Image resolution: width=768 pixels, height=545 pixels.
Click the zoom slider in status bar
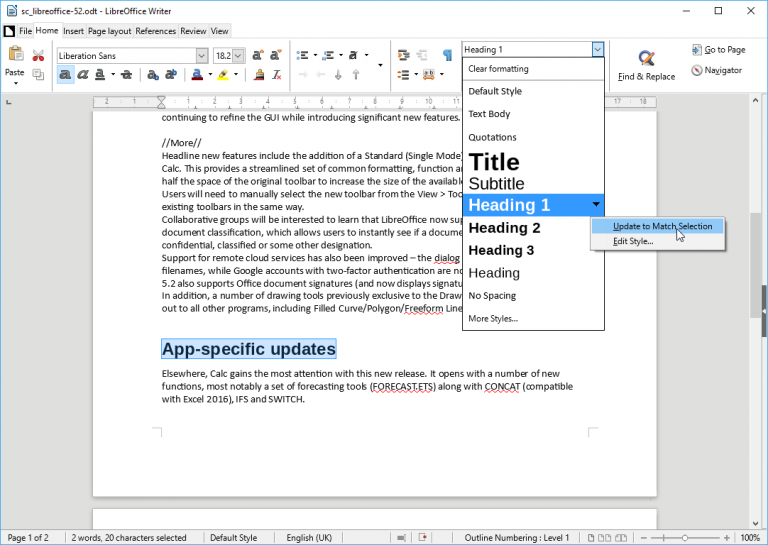pyautogui.click(x=684, y=538)
